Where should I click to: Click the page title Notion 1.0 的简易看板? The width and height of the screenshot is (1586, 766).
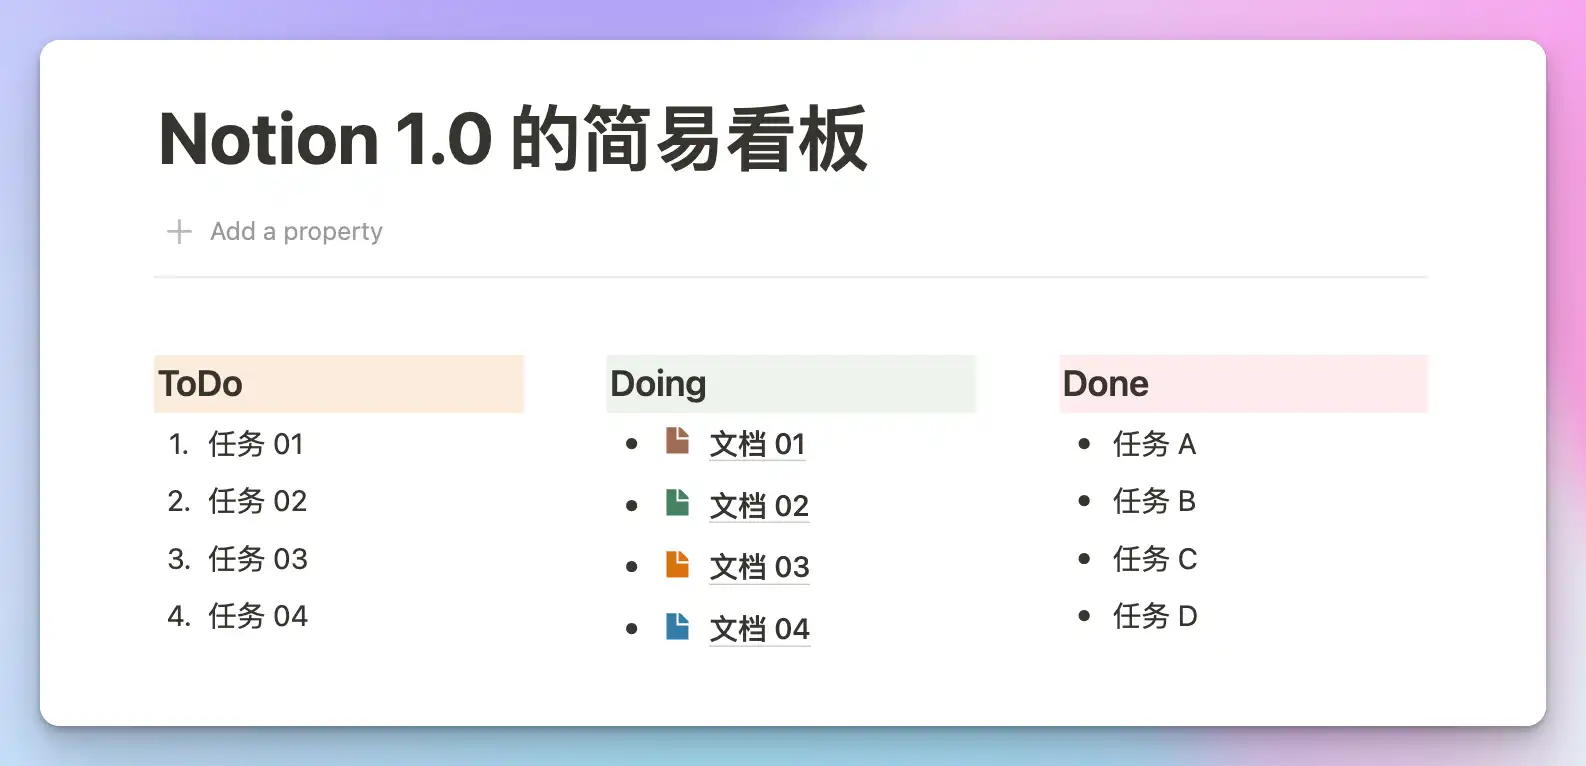tap(513, 139)
